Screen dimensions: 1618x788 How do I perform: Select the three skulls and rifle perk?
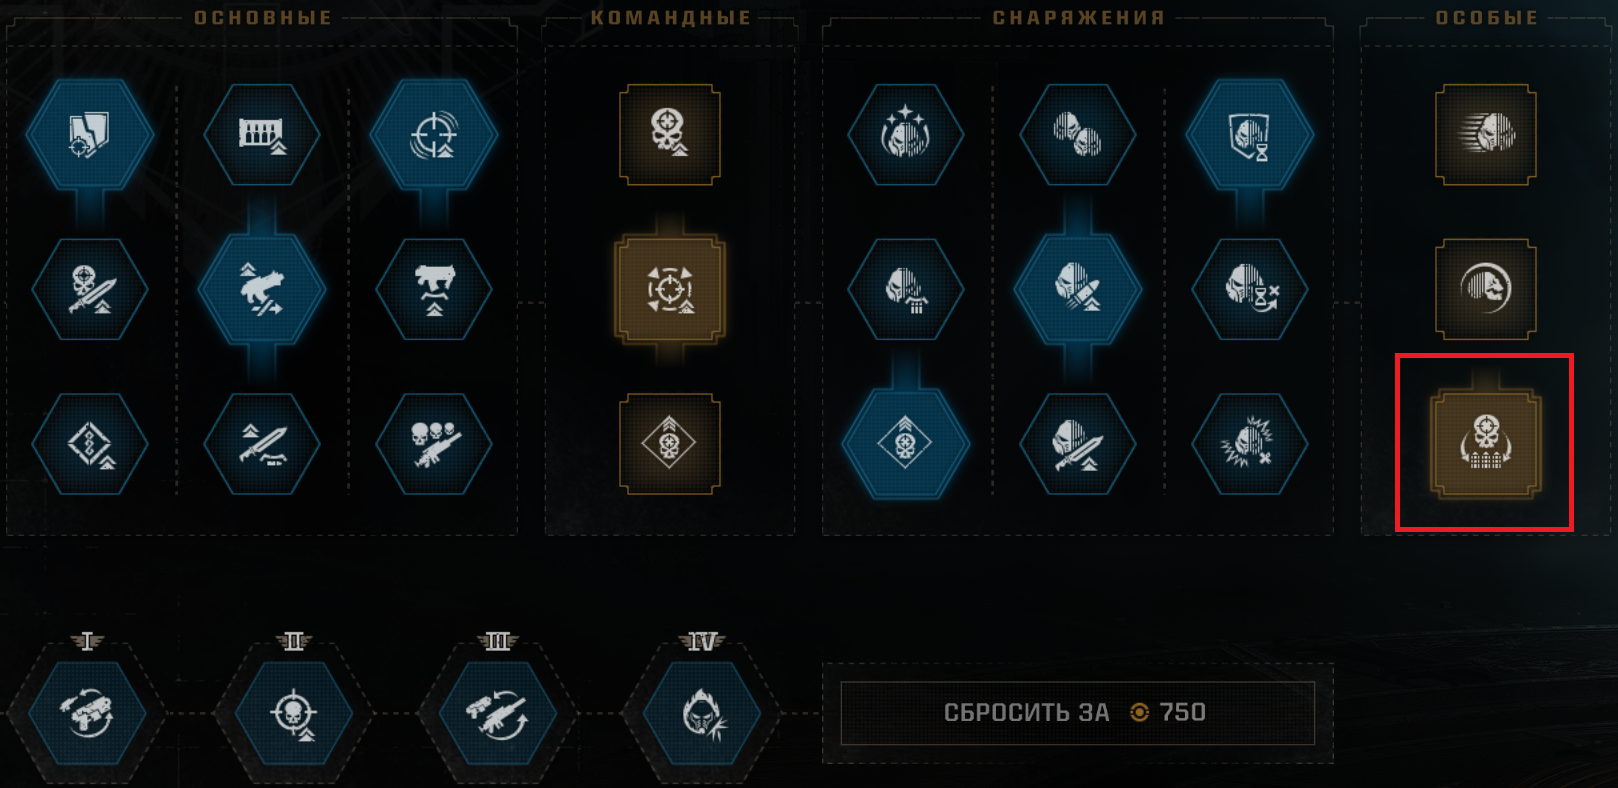[x=434, y=444]
